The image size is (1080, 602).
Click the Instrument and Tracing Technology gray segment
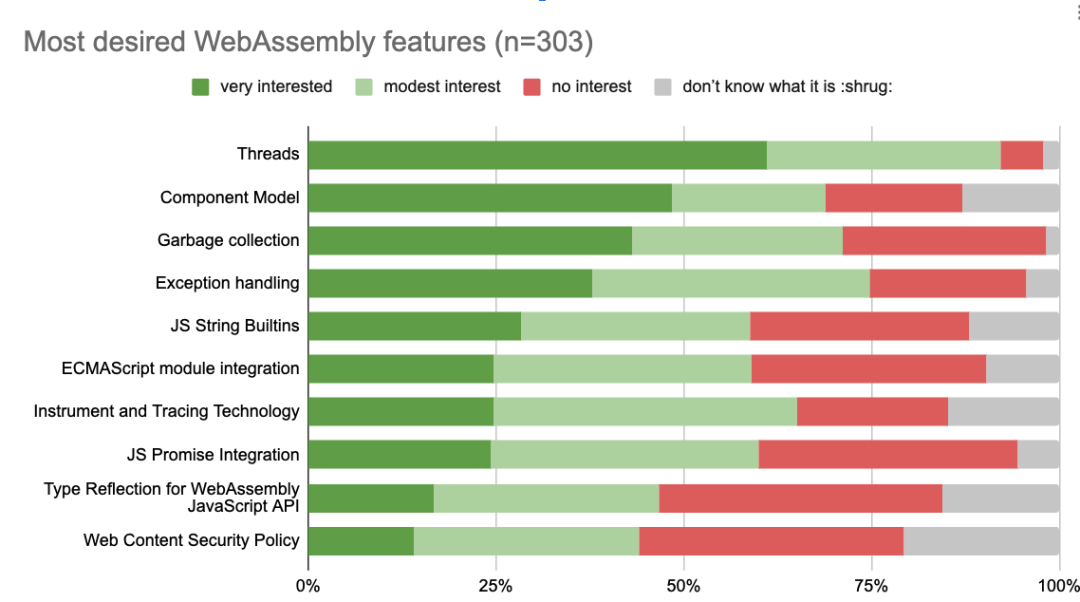pyautogui.click(x=1004, y=411)
